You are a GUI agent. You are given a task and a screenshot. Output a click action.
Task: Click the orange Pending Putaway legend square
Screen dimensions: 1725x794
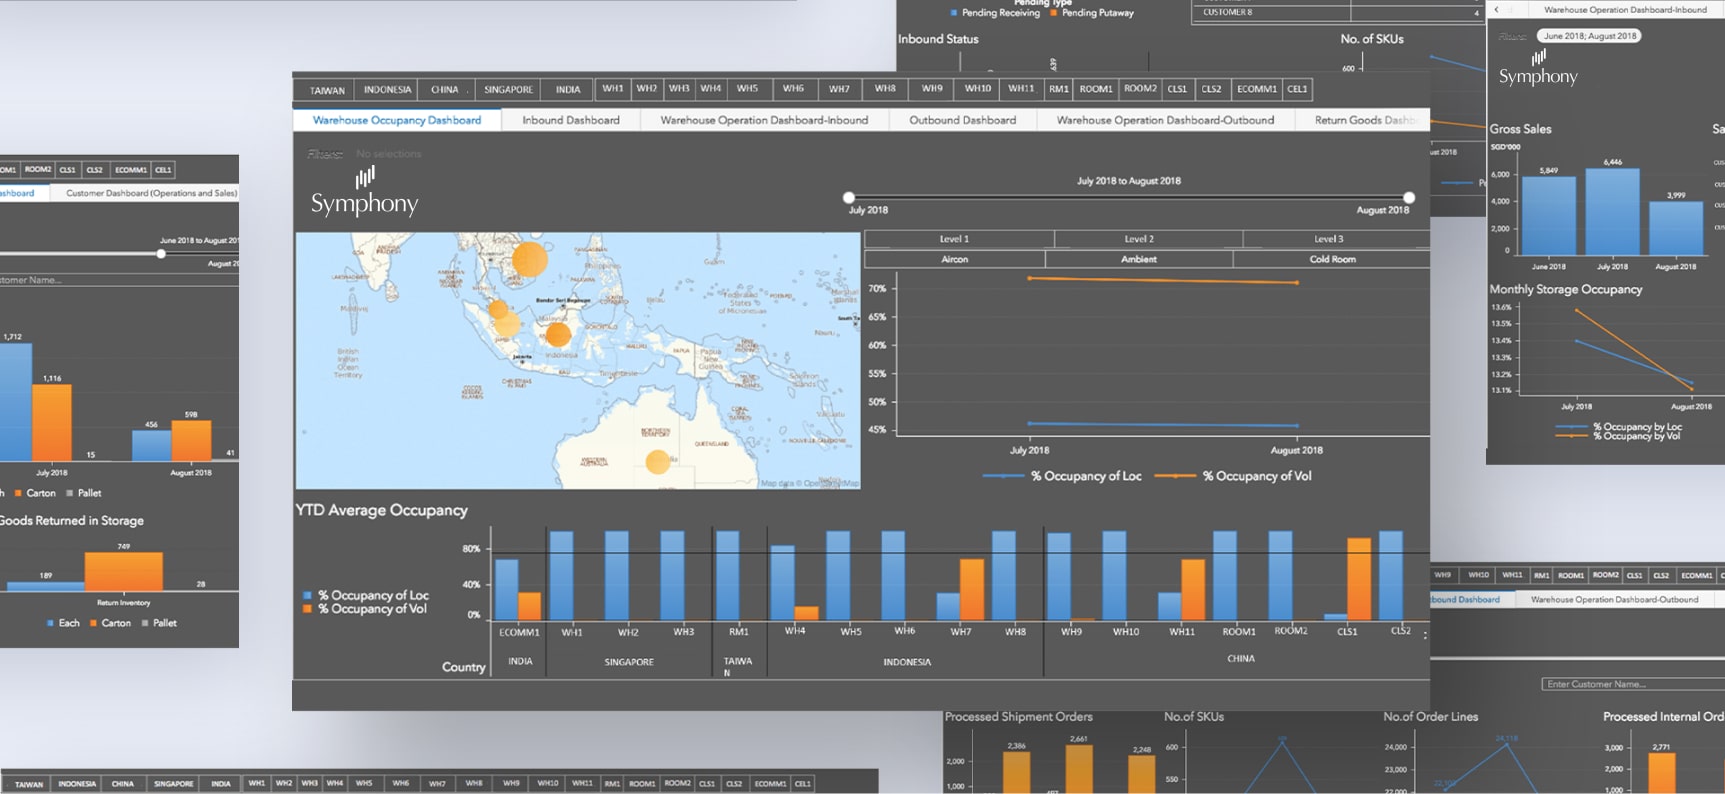(1053, 13)
